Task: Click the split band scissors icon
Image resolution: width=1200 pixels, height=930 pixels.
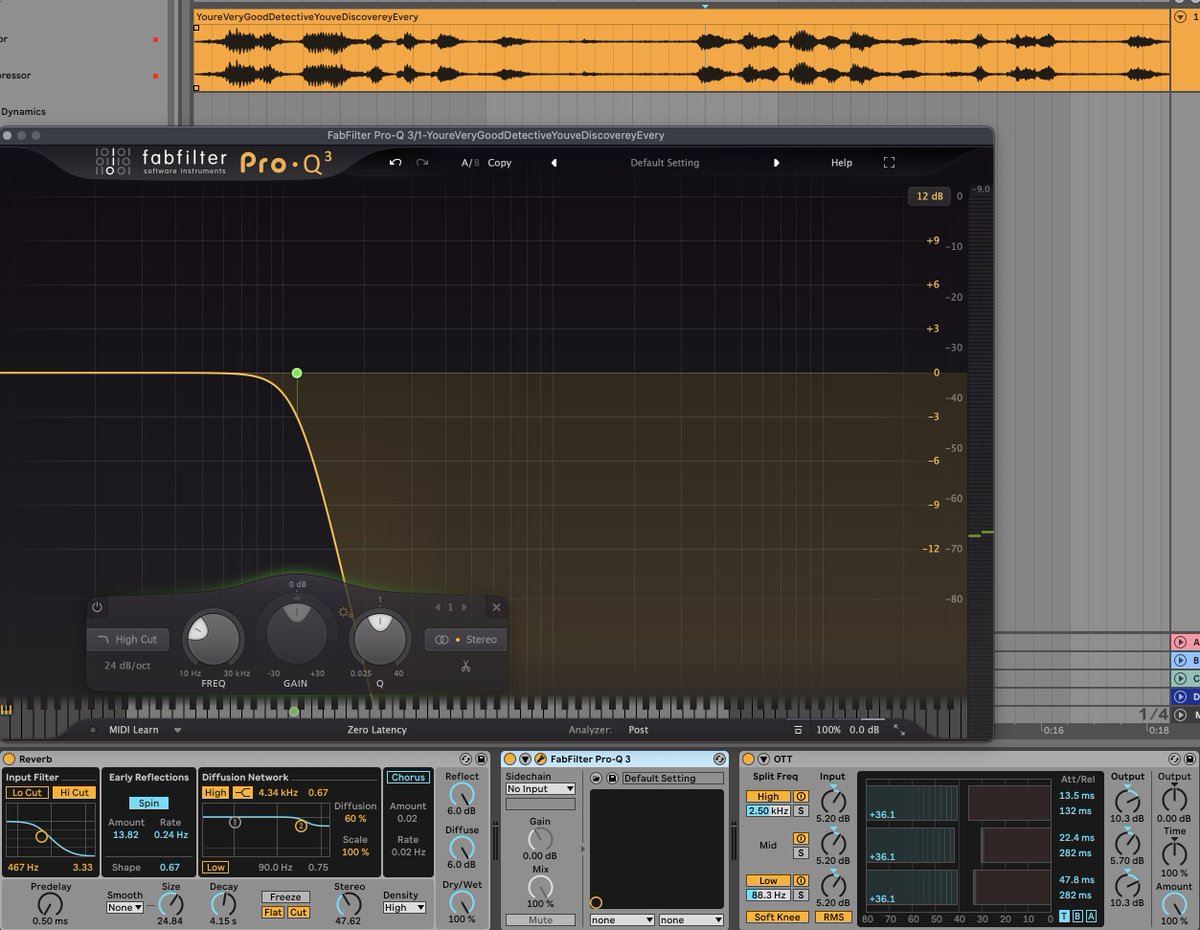Action: pyautogui.click(x=465, y=665)
